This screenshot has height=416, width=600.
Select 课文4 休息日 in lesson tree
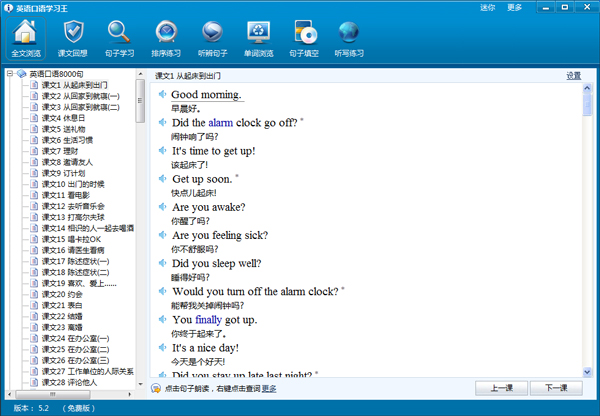64,118
